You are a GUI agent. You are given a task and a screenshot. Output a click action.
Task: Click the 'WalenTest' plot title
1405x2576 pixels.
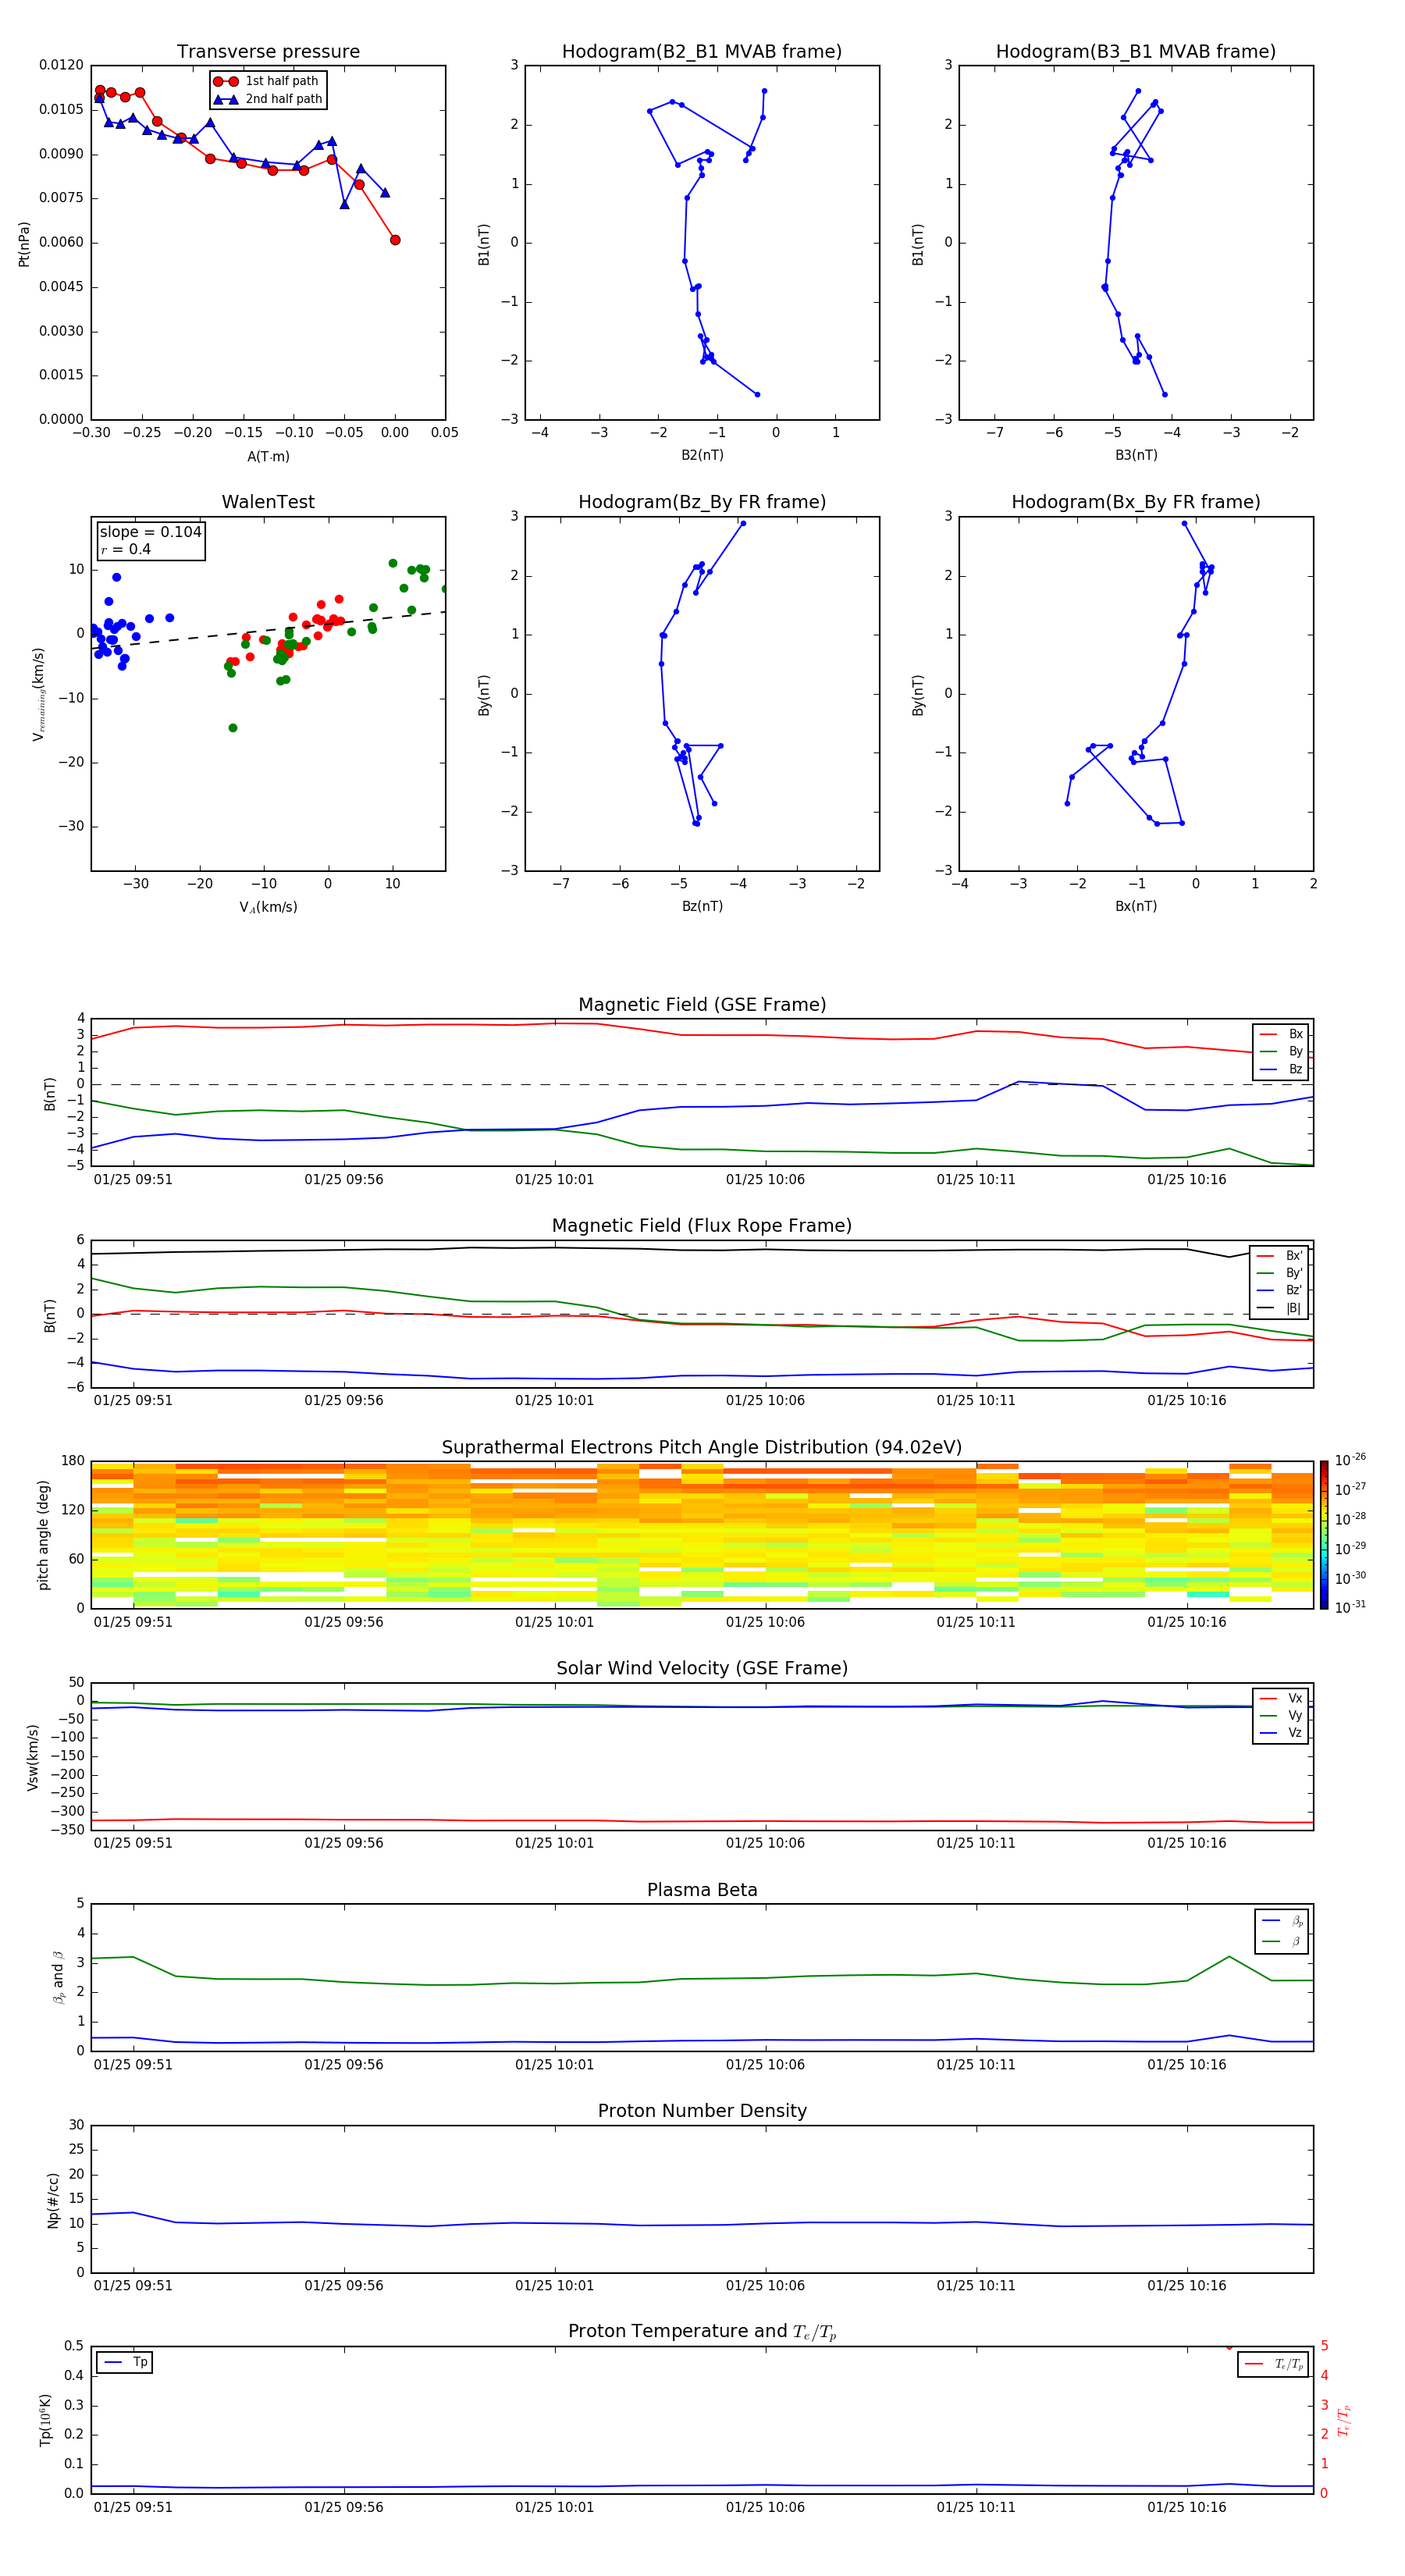[268, 502]
